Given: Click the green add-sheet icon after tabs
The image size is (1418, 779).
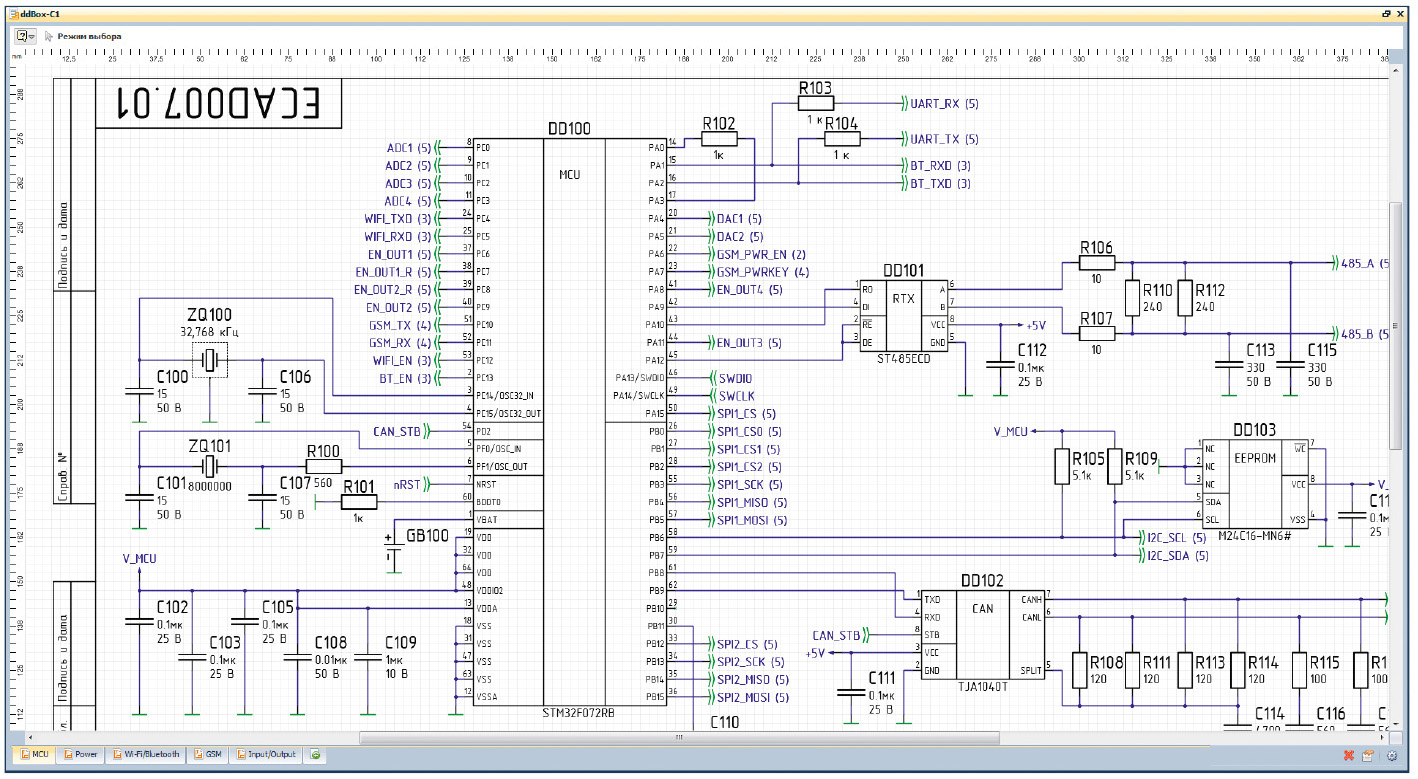Looking at the screenshot, I should pyautogui.click(x=315, y=754).
